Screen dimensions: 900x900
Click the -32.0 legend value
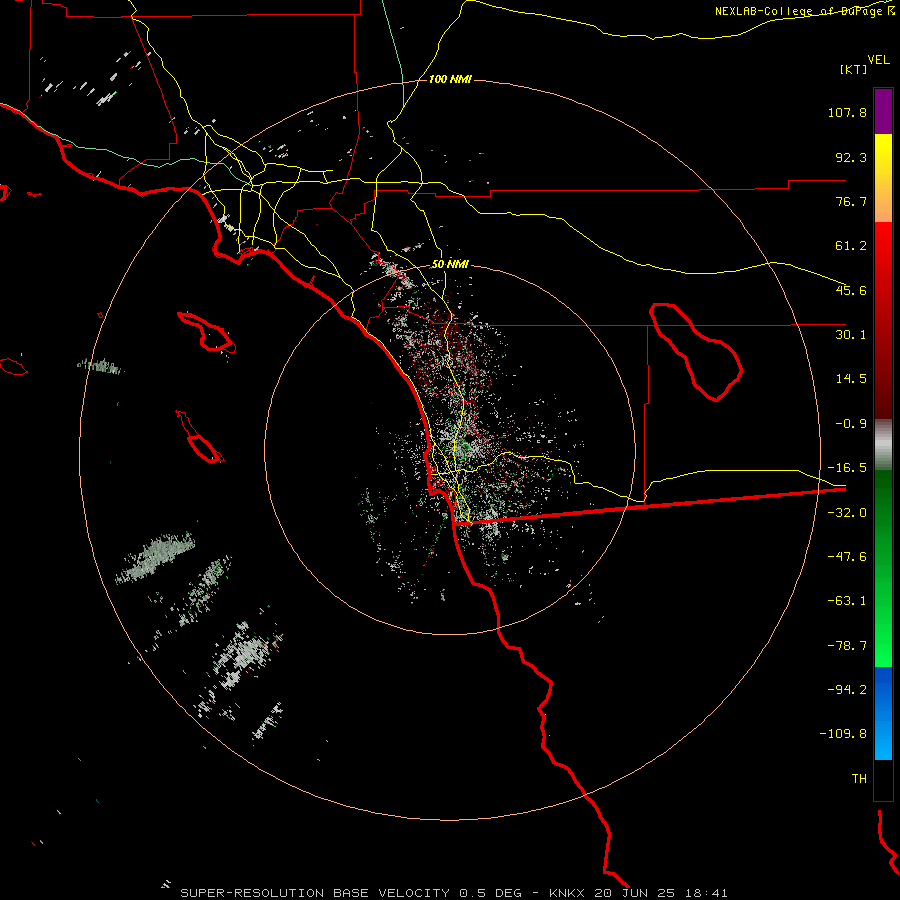point(847,513)
